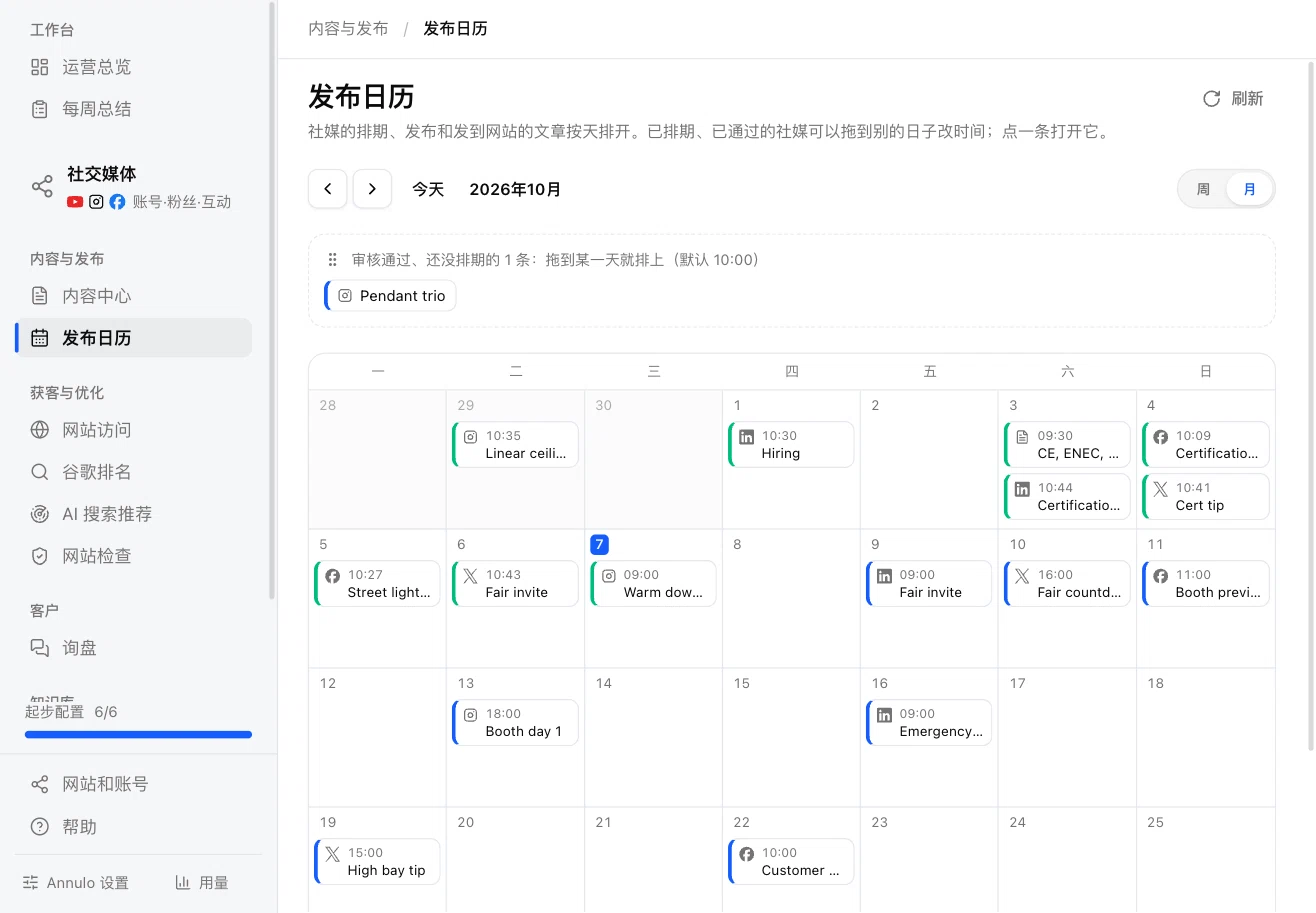The width and height of the screenshot is (1316, 913).
Task: Switch calendar to 周 view
Action: [1203, 189]
